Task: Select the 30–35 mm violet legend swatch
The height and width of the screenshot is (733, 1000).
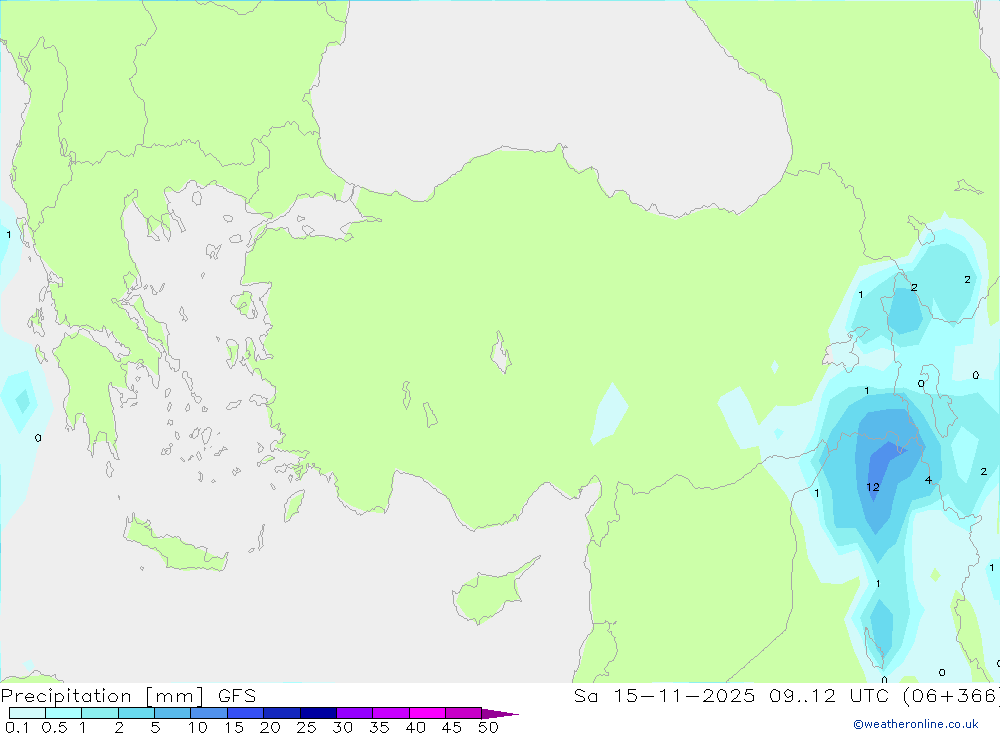Action: coord(354,713)
